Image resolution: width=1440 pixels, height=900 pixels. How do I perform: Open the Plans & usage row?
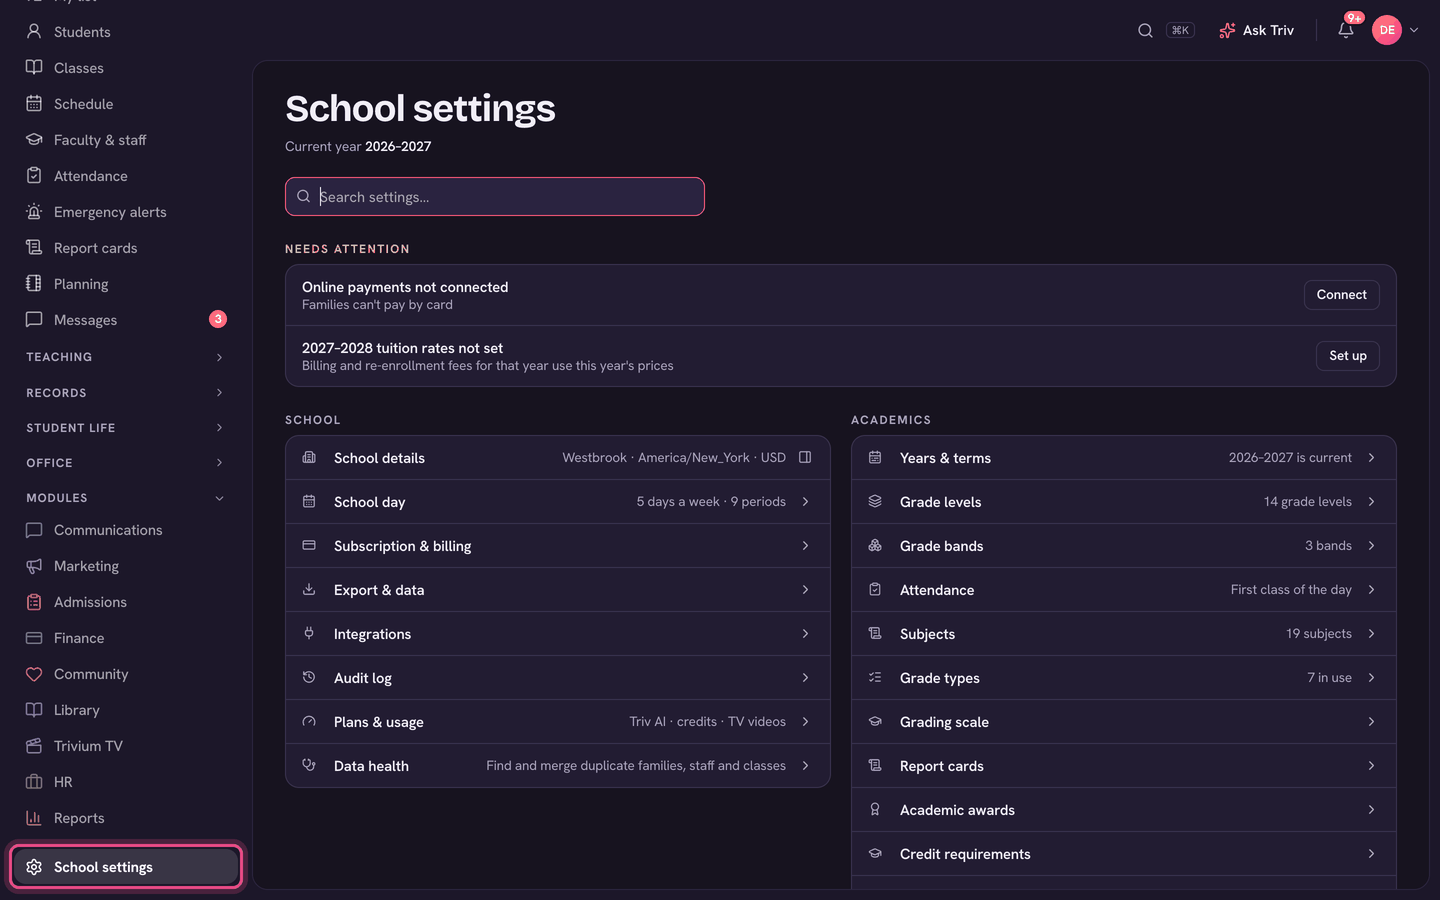pos(558,722)
